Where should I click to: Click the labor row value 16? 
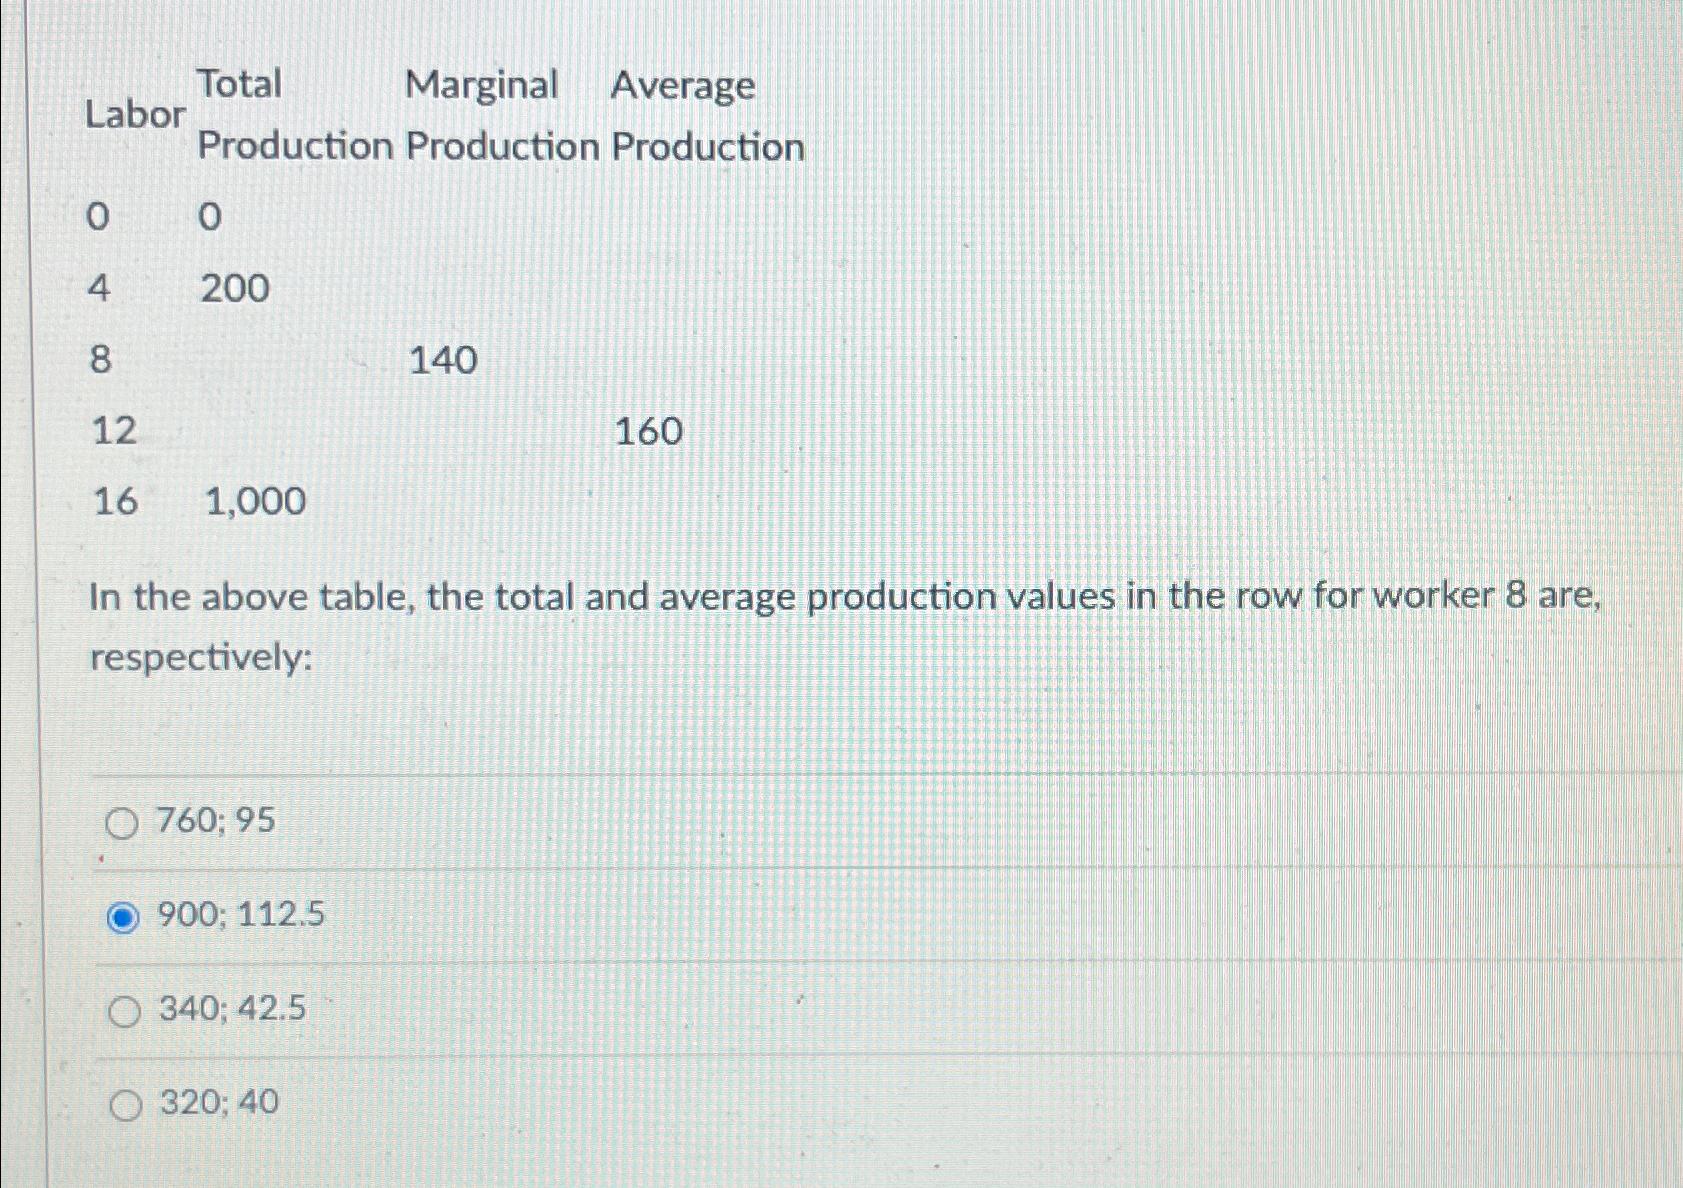[114, 502]
